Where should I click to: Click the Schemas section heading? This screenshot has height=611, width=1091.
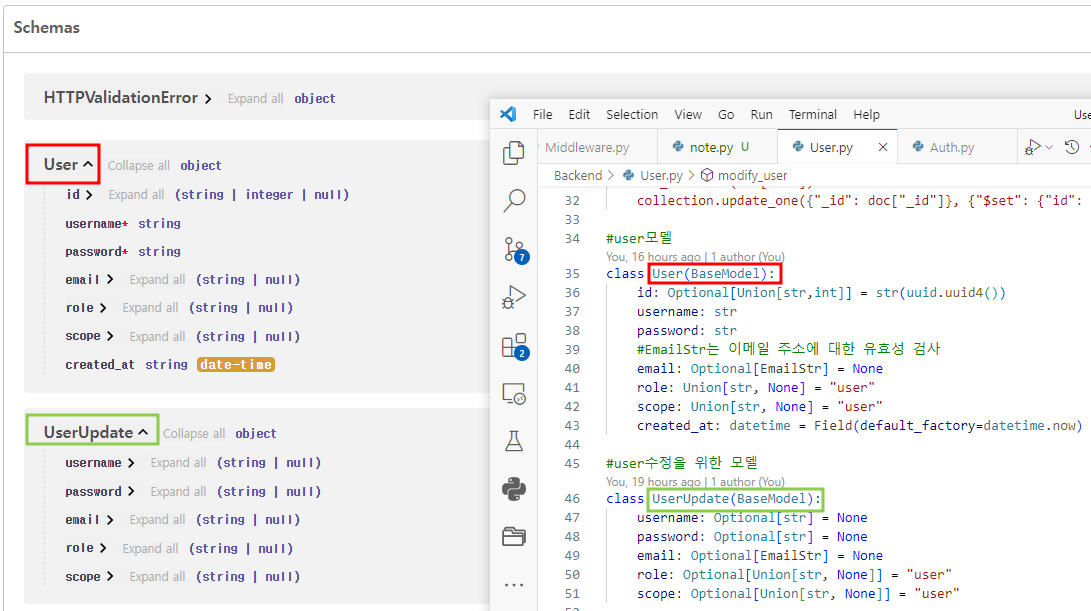[47, 27]
